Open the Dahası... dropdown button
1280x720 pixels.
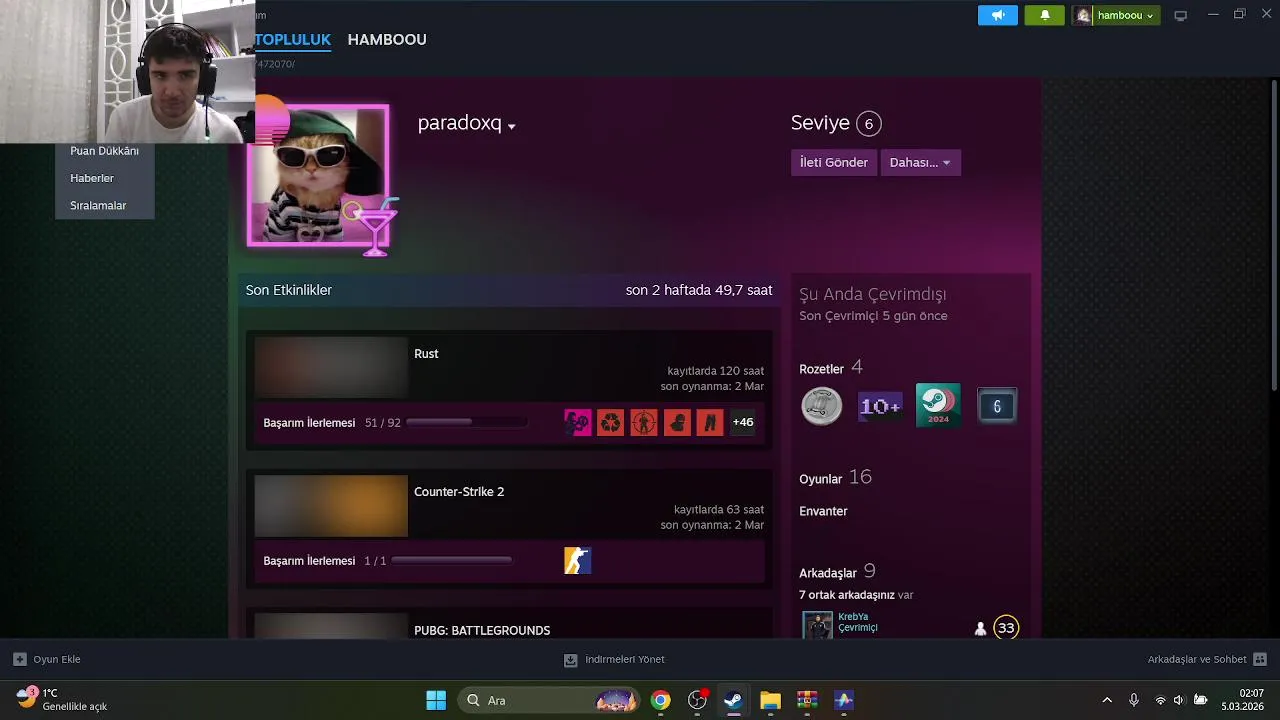click(x=920, y=162)
